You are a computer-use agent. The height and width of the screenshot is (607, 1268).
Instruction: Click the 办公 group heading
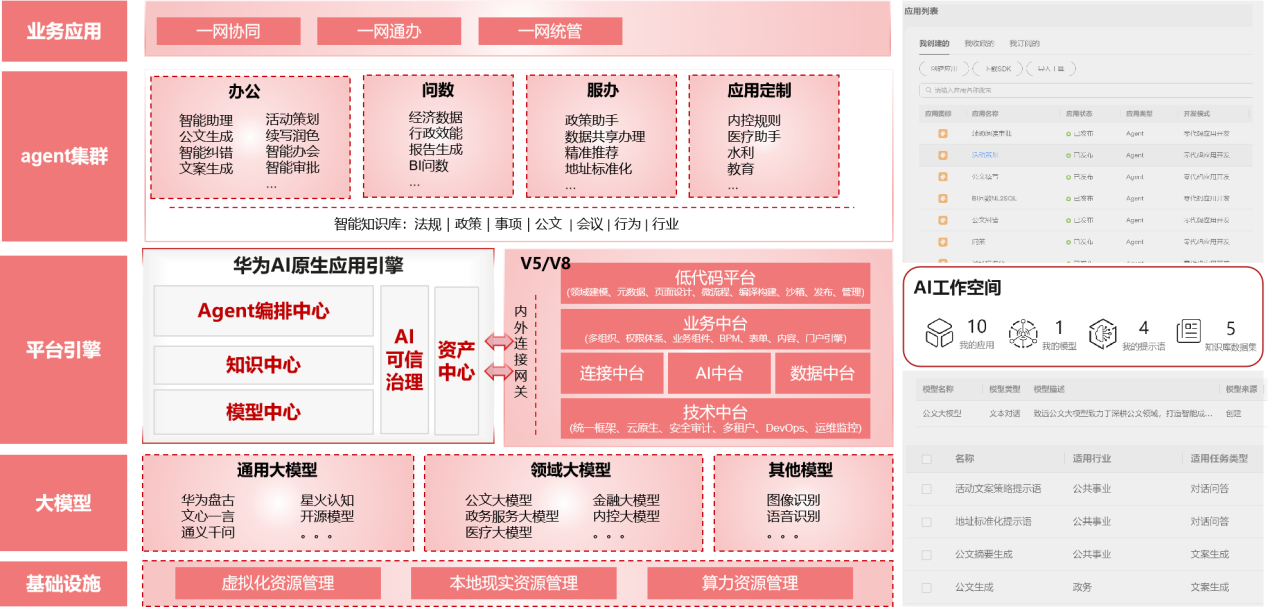(x=244, y=91)
